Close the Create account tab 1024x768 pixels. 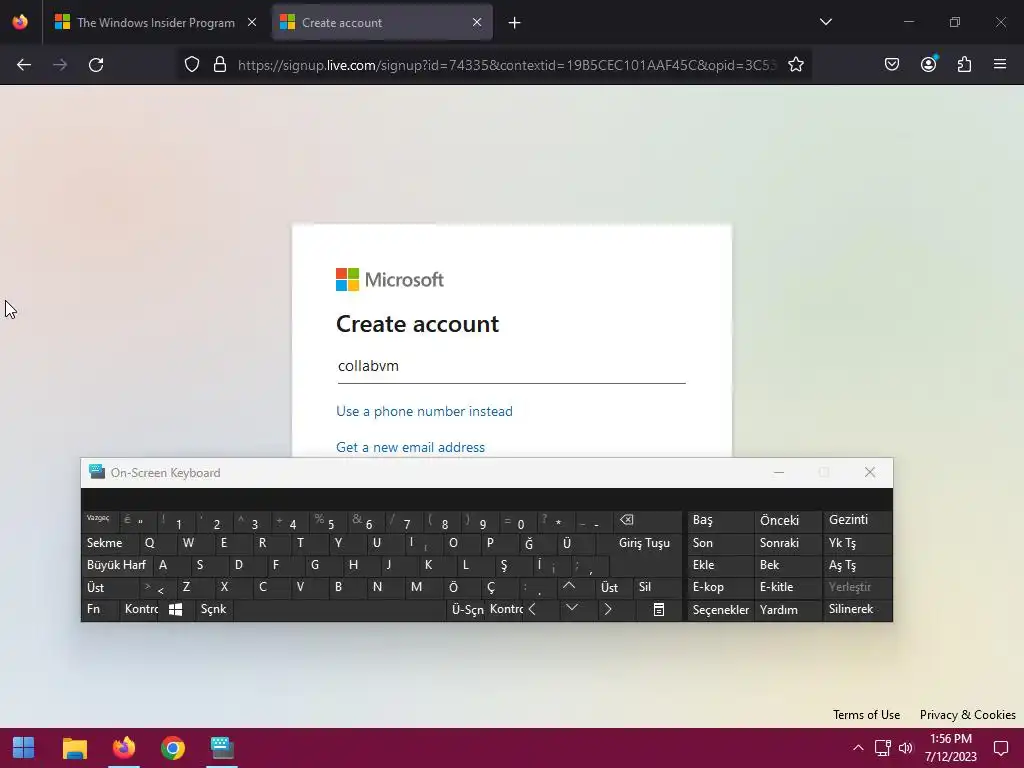pyautogui.click(x=477, y=22)
